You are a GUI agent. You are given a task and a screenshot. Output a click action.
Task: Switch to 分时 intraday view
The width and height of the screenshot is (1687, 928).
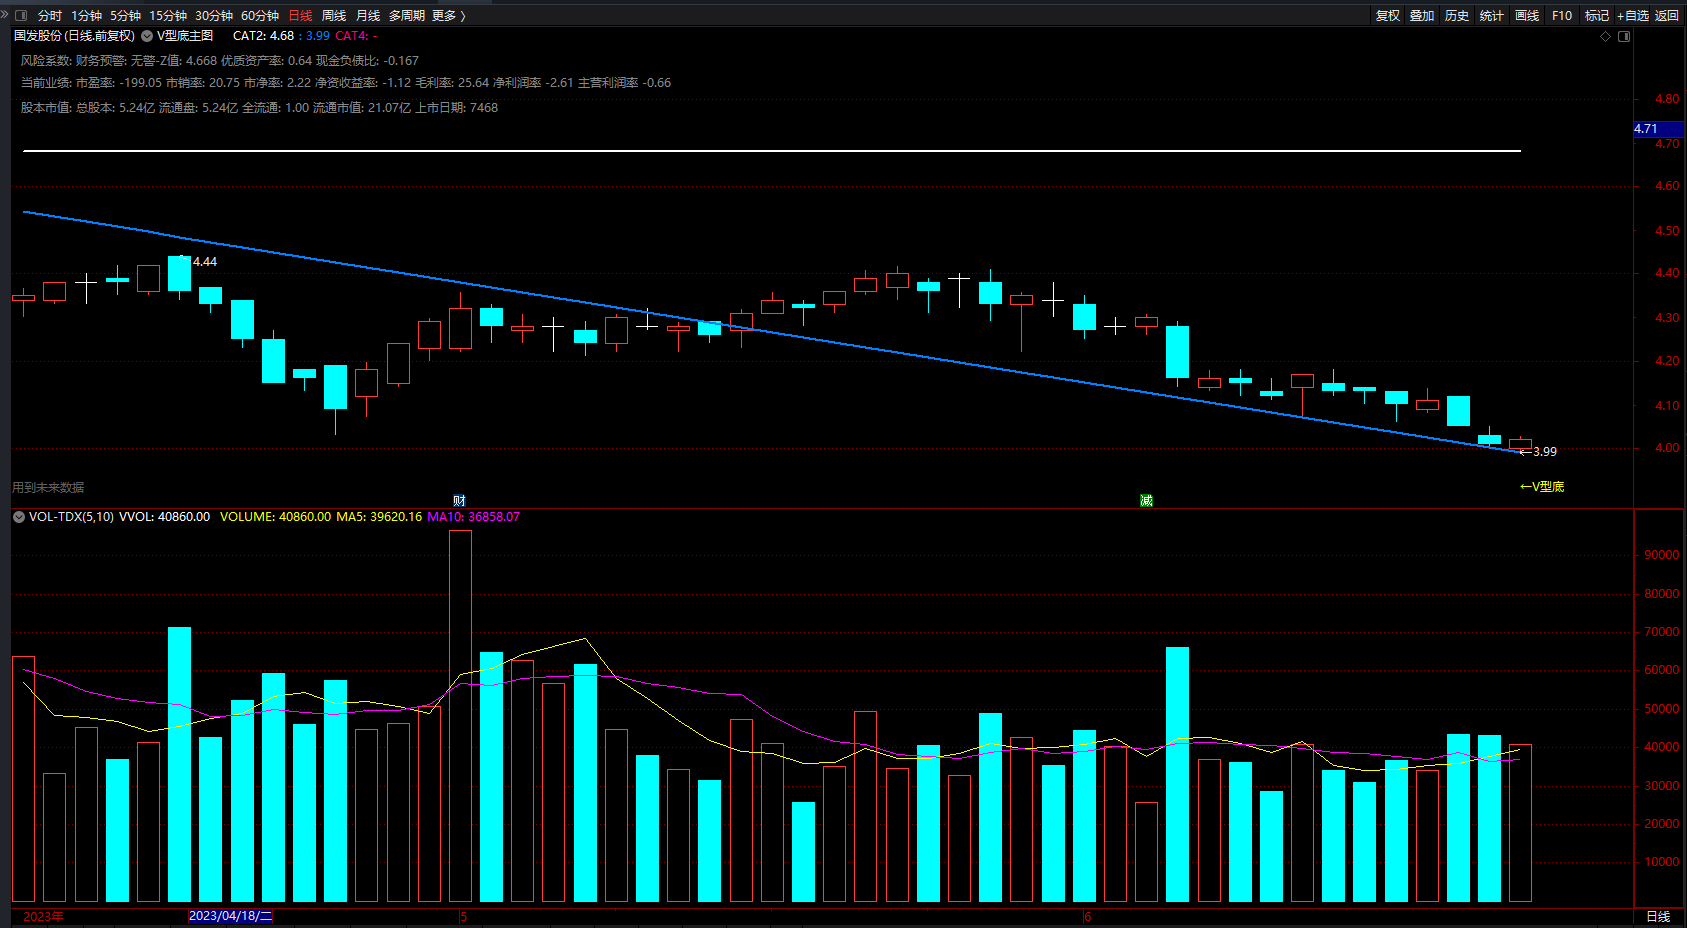49,15
